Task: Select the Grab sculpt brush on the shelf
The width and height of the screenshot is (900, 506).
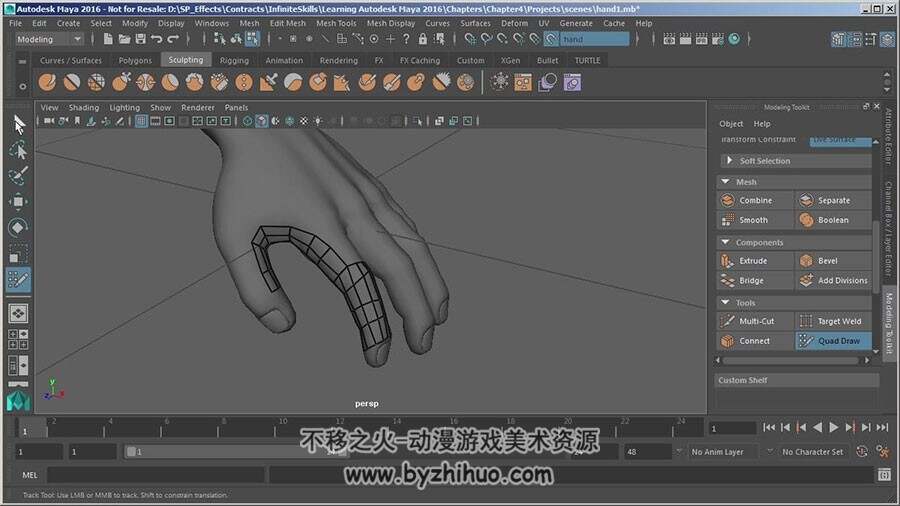Action: 121,83
